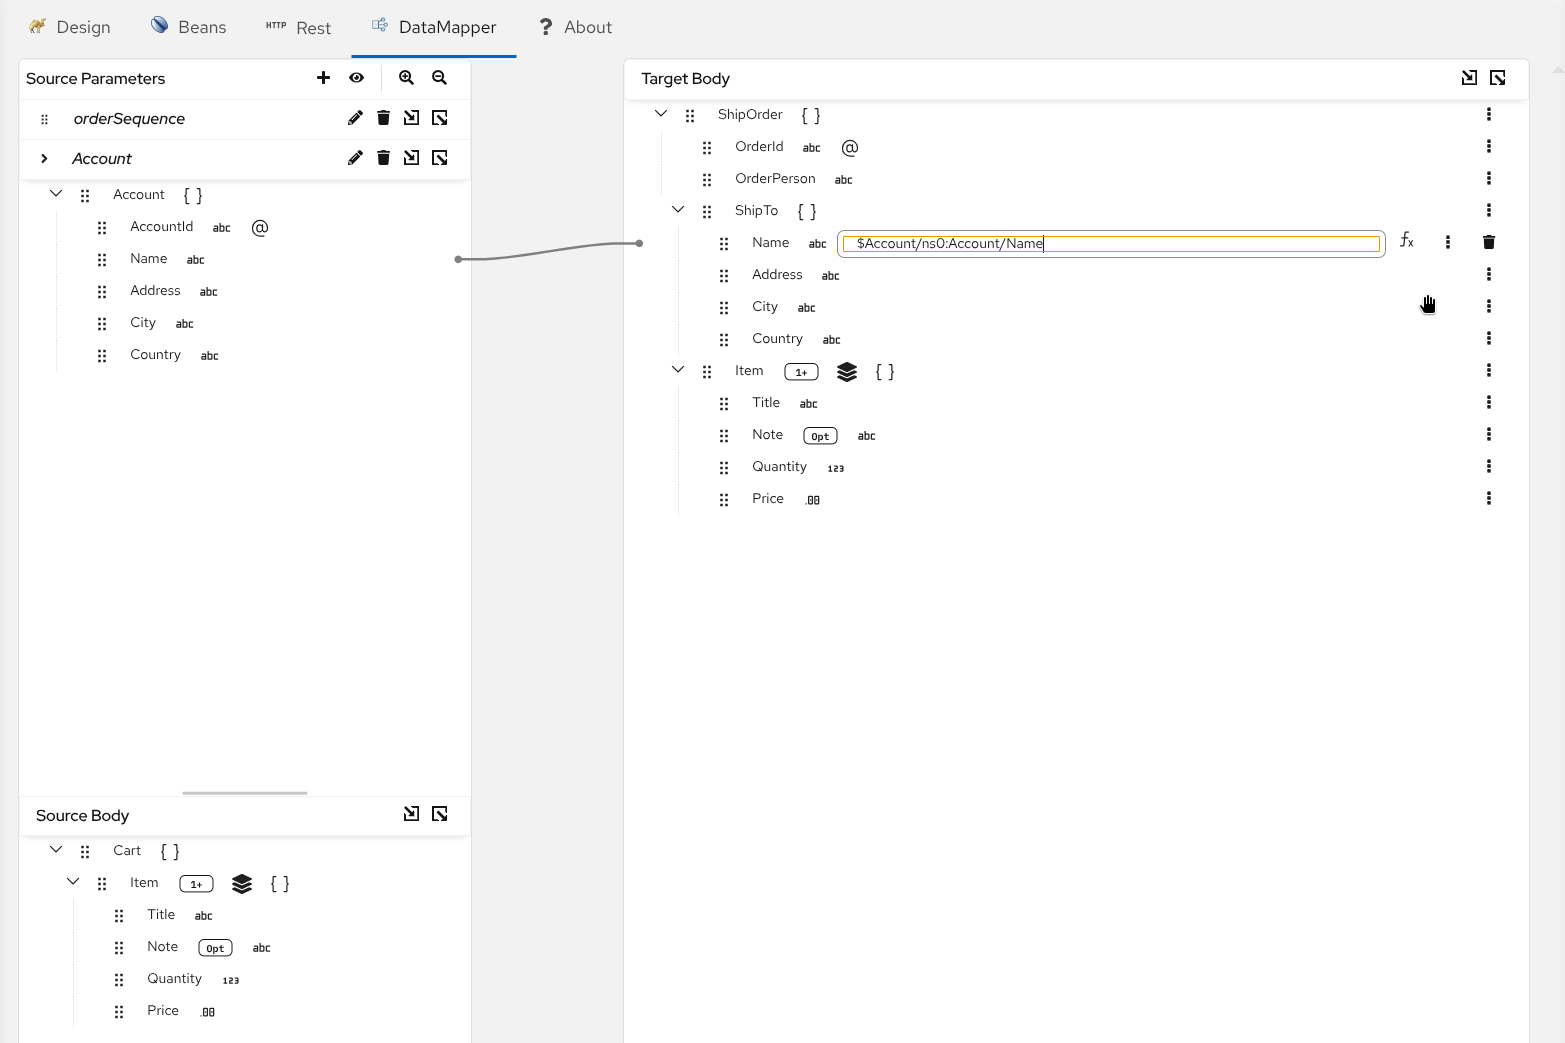Detach schema from Target Body

tap(1498, 78)
